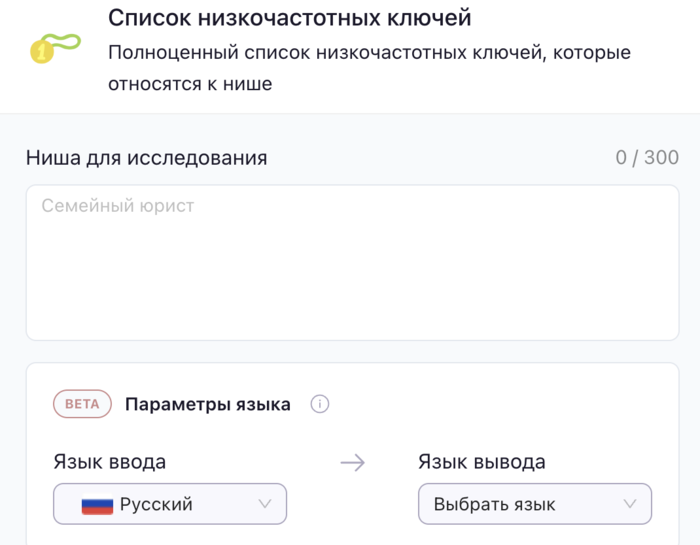Open the Русский input language dropdown
Viewport: 700px width, 545px height.
(x=170, y=504)
